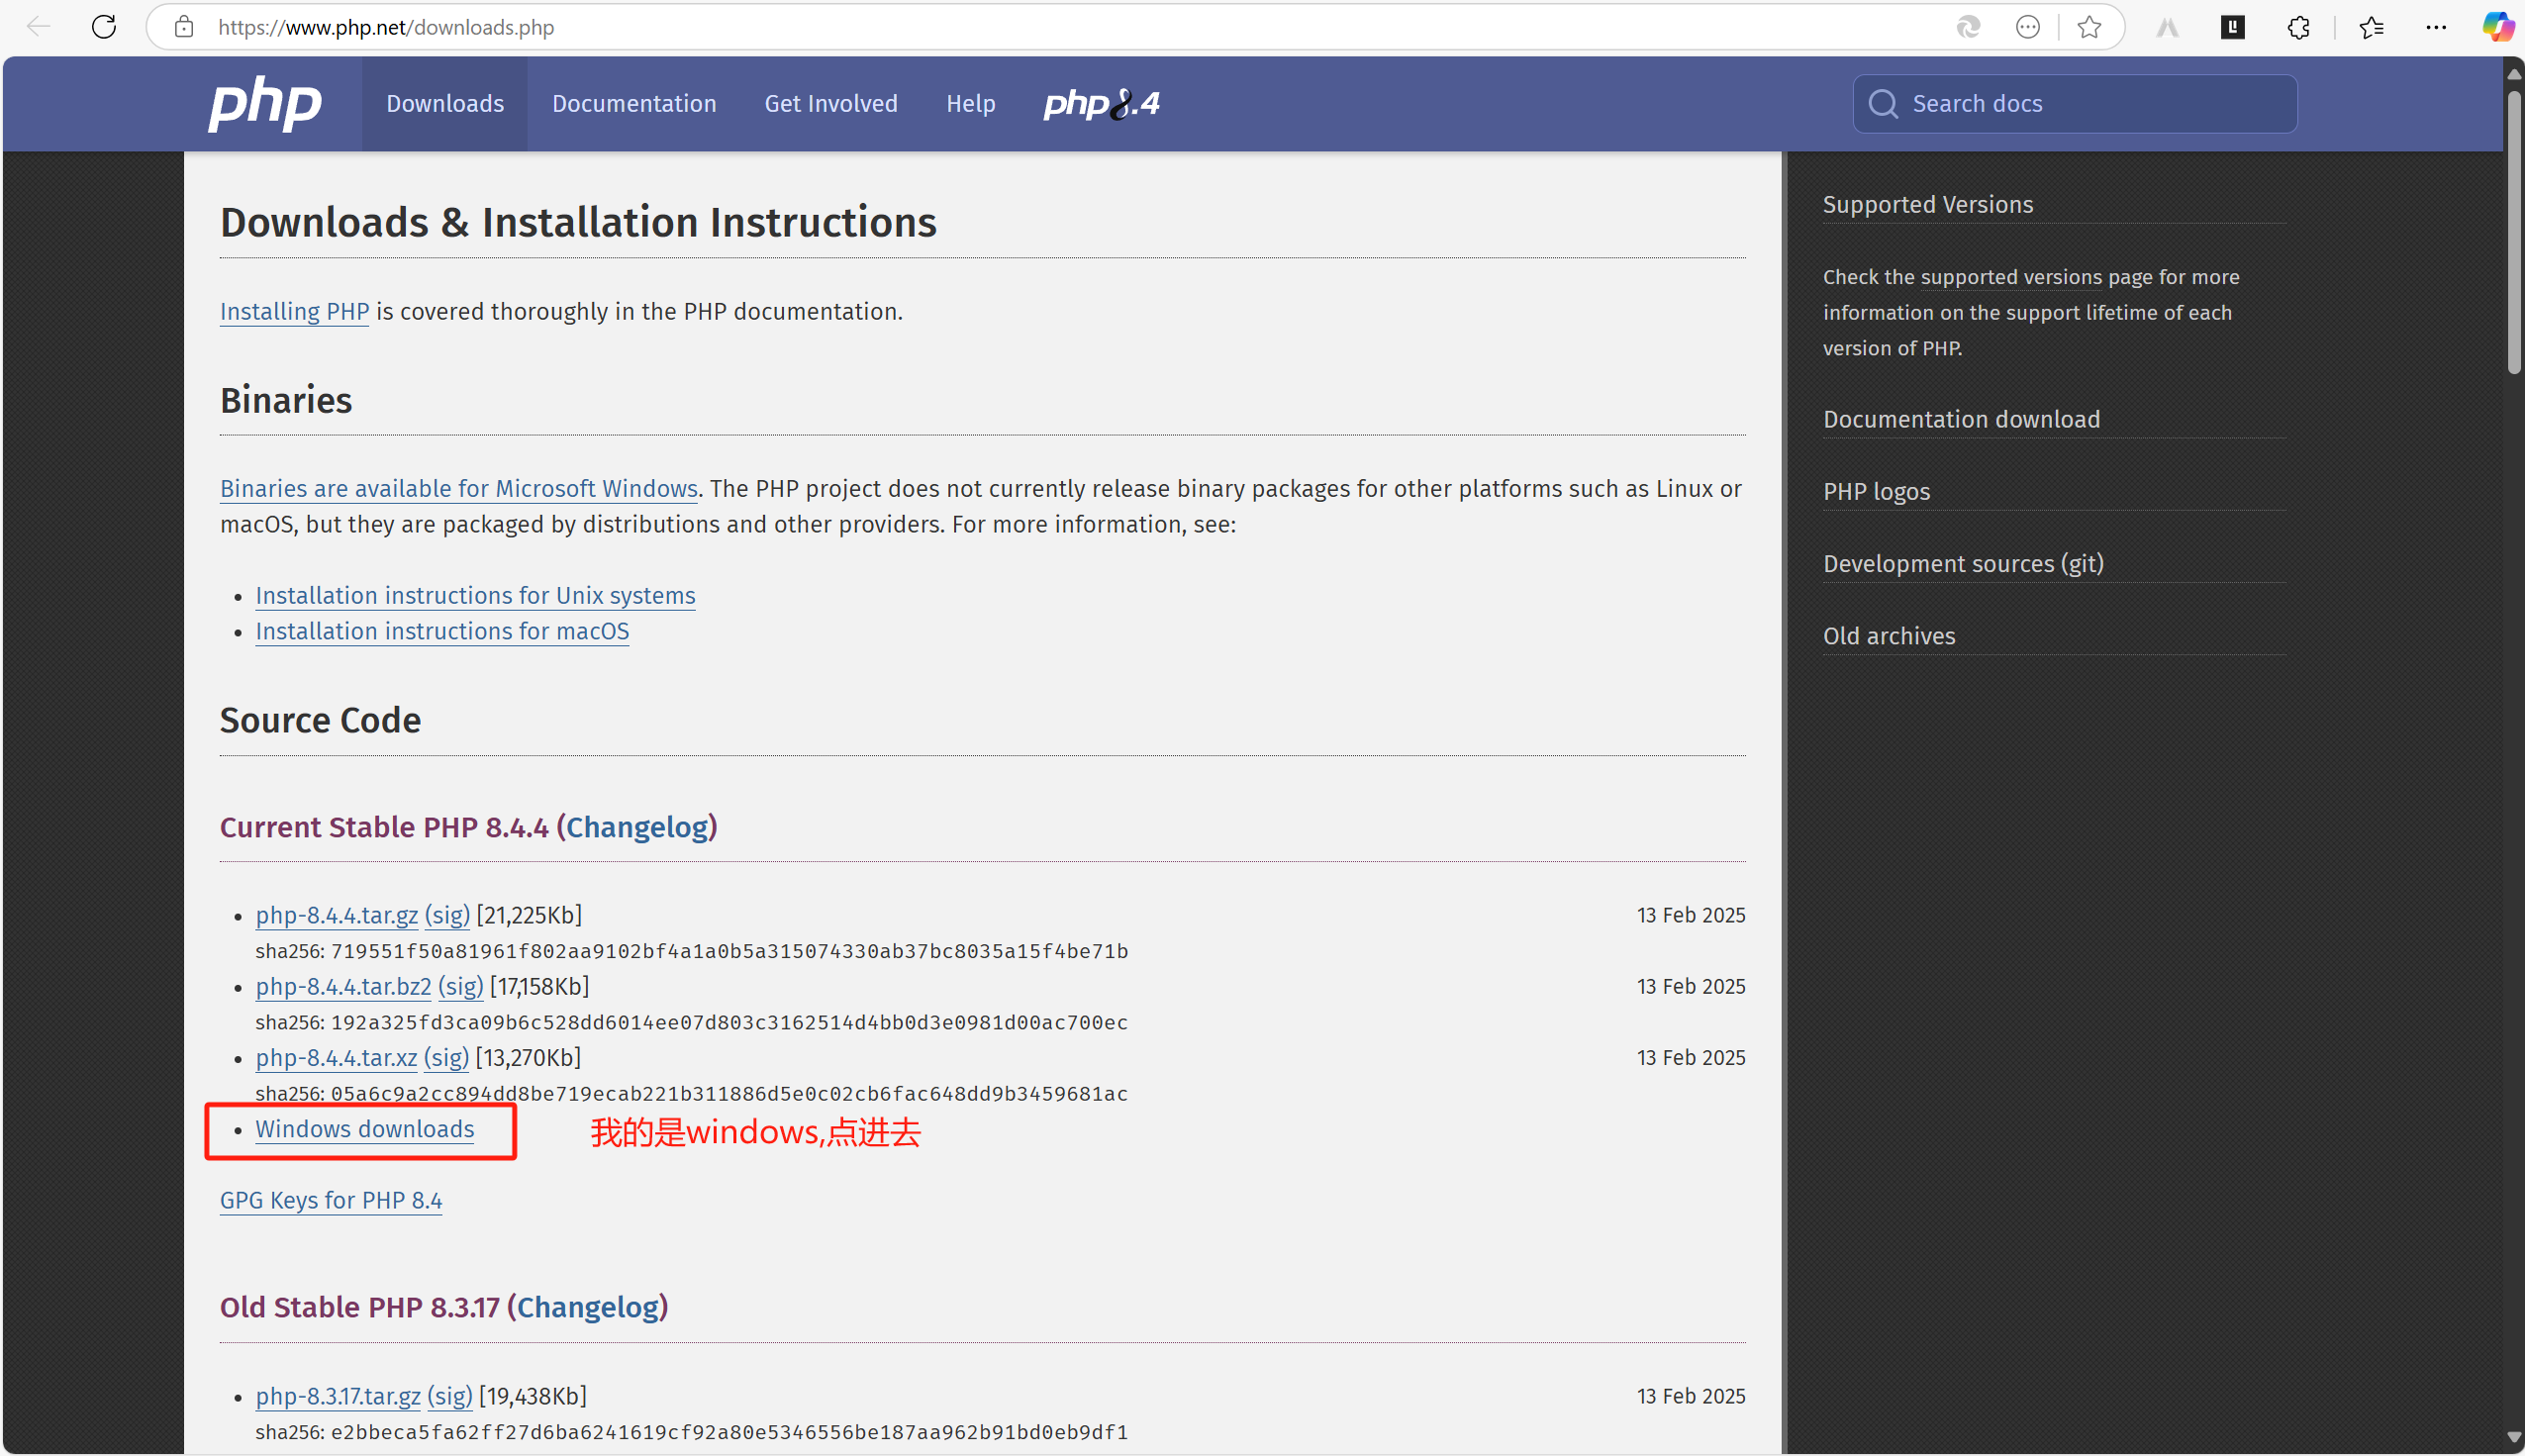Click the site info lock icon

184,27
